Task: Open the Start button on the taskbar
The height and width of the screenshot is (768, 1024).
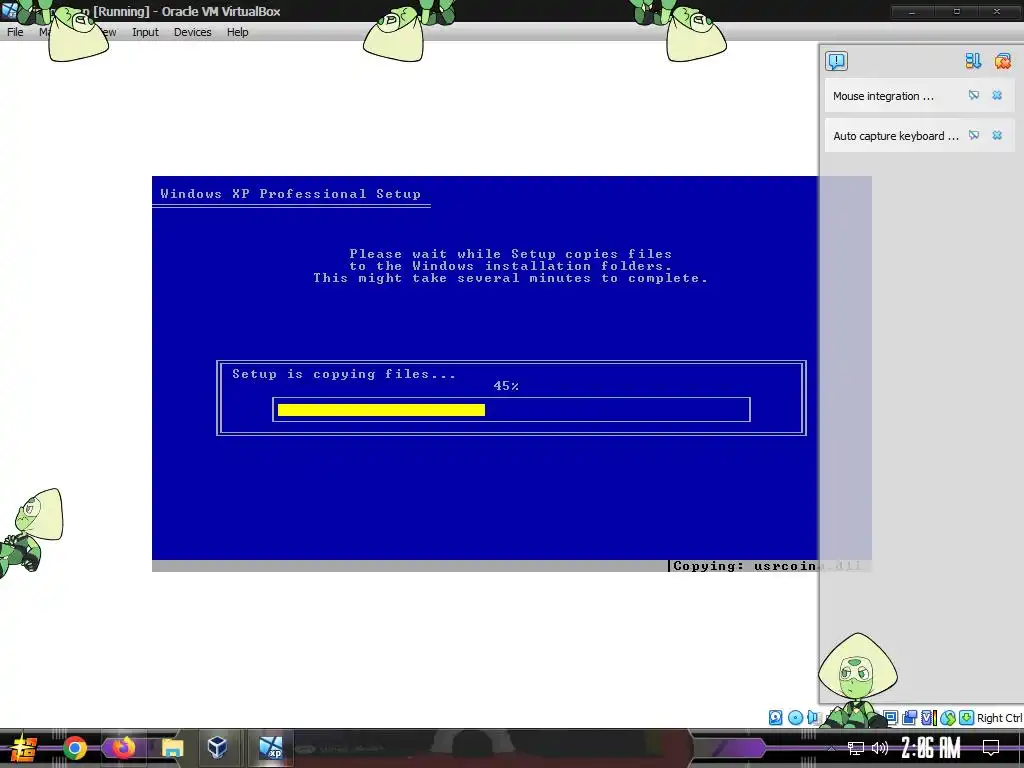Action: pos(23,748)
